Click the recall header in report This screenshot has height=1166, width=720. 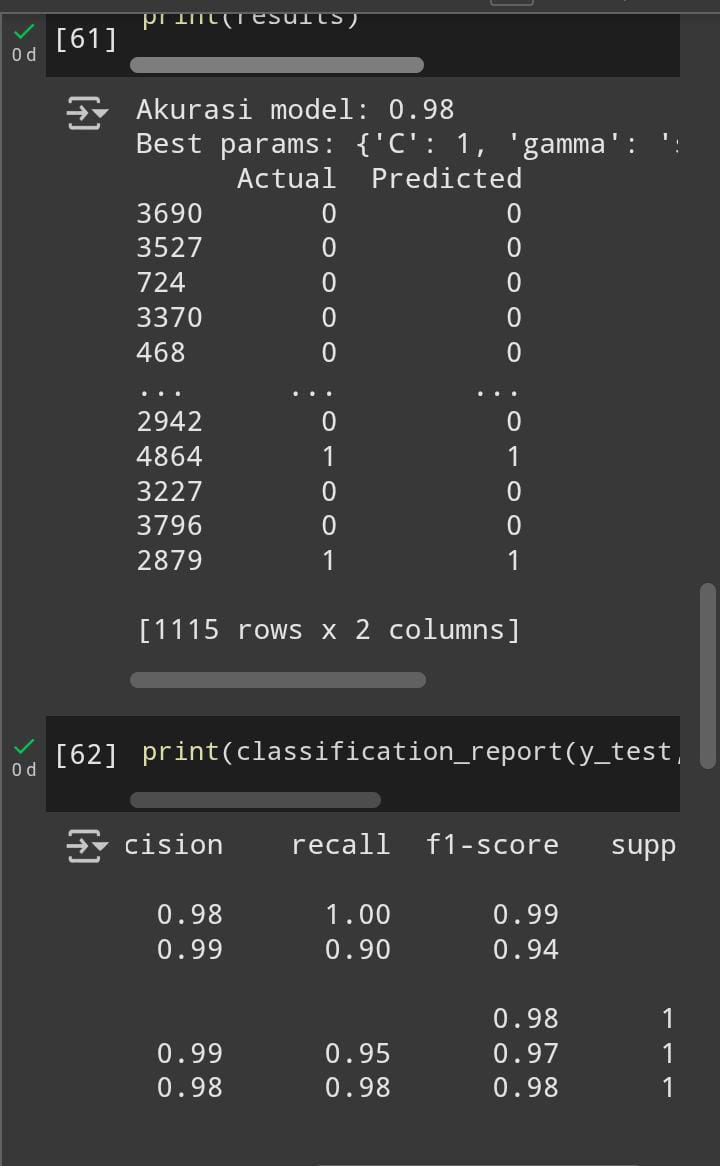pos(341,845)
